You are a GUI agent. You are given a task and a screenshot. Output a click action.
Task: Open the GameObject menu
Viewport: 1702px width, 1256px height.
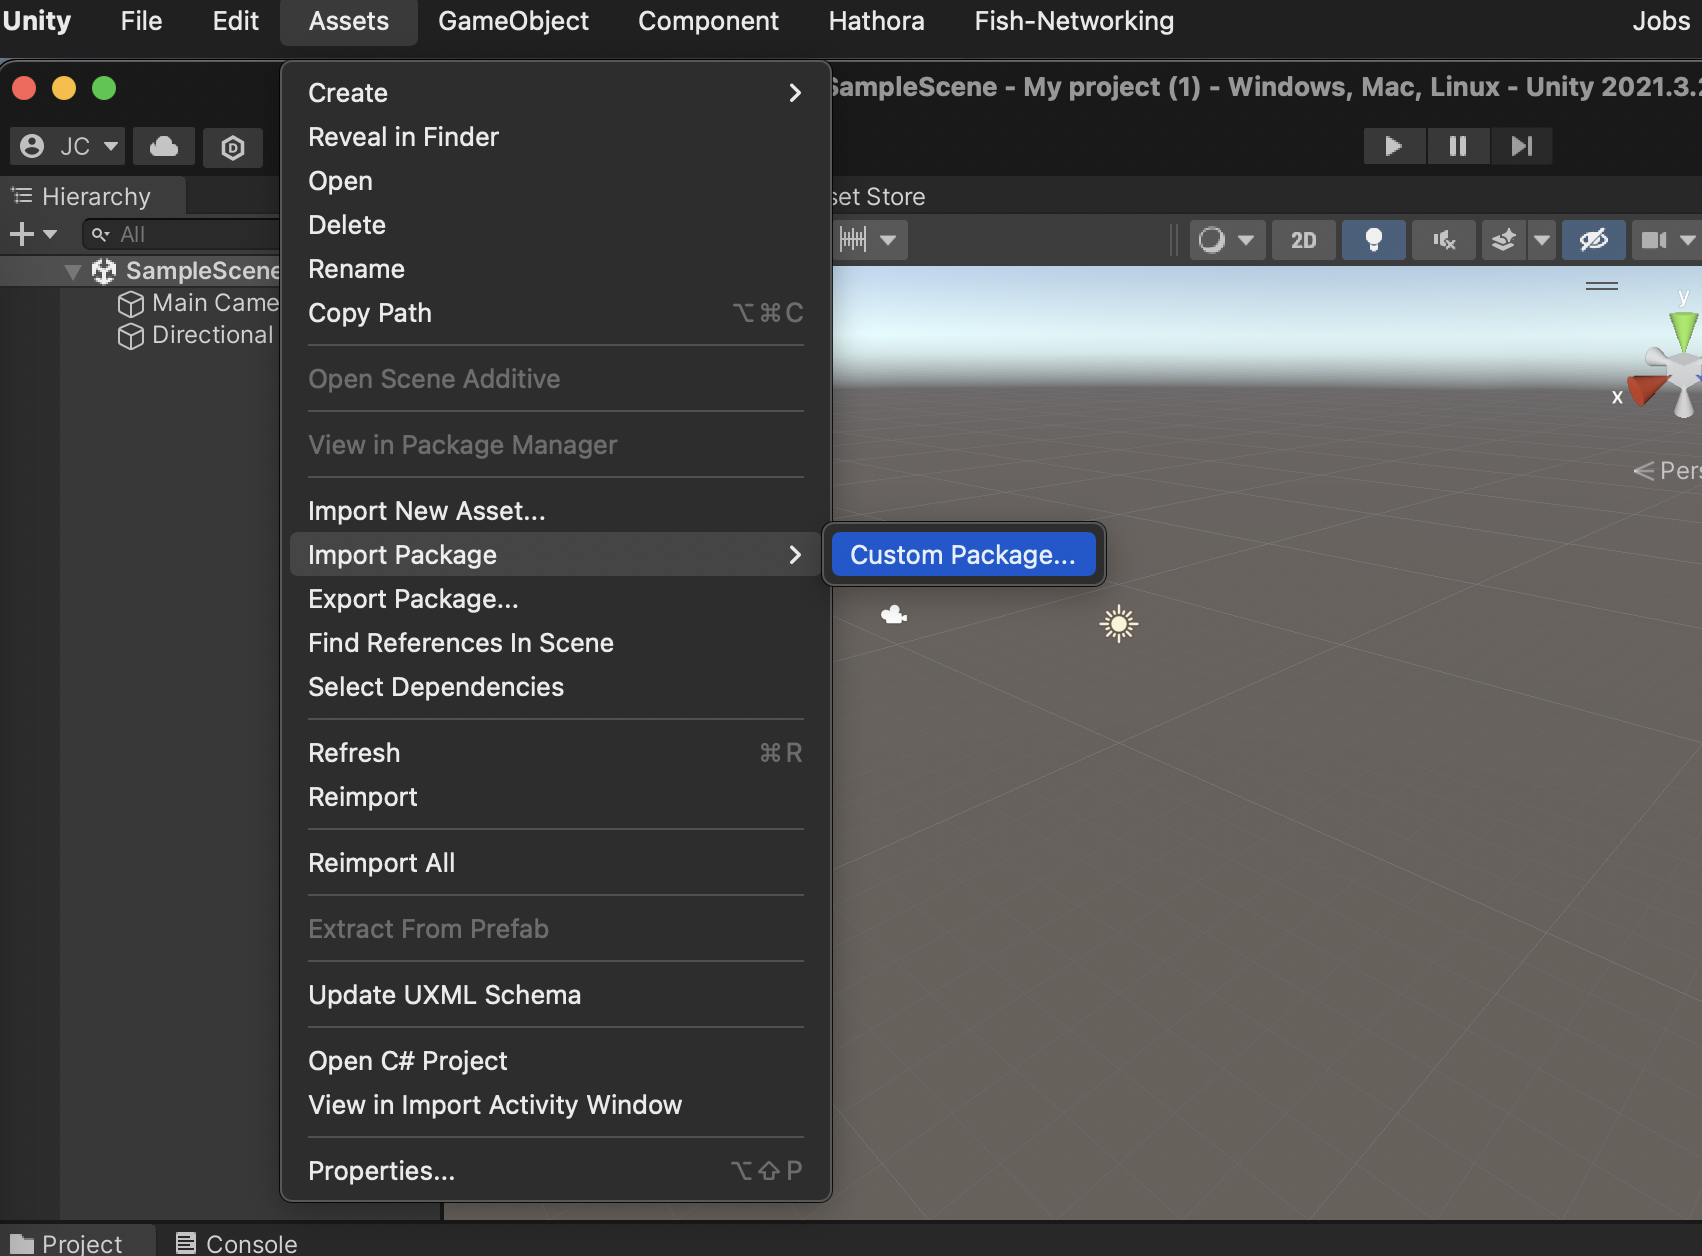tap(513, 21)
